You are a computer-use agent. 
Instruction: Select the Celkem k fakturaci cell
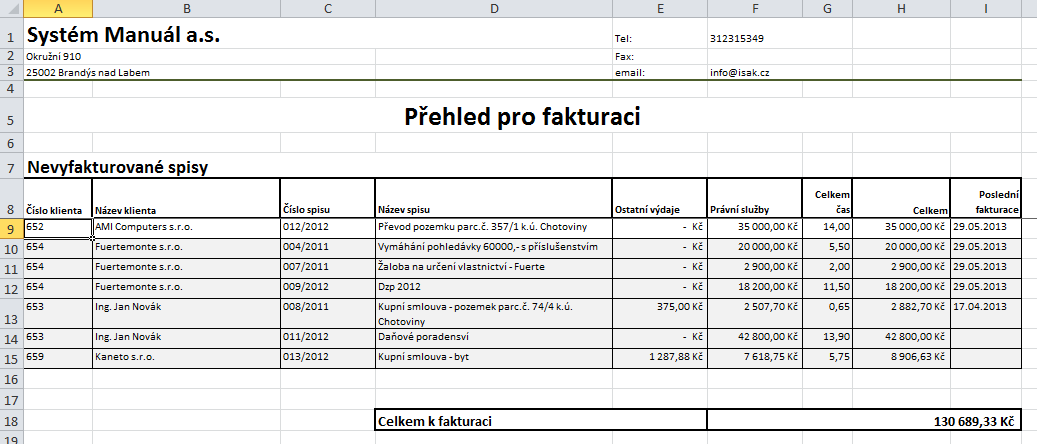click(x=541, y=421)
